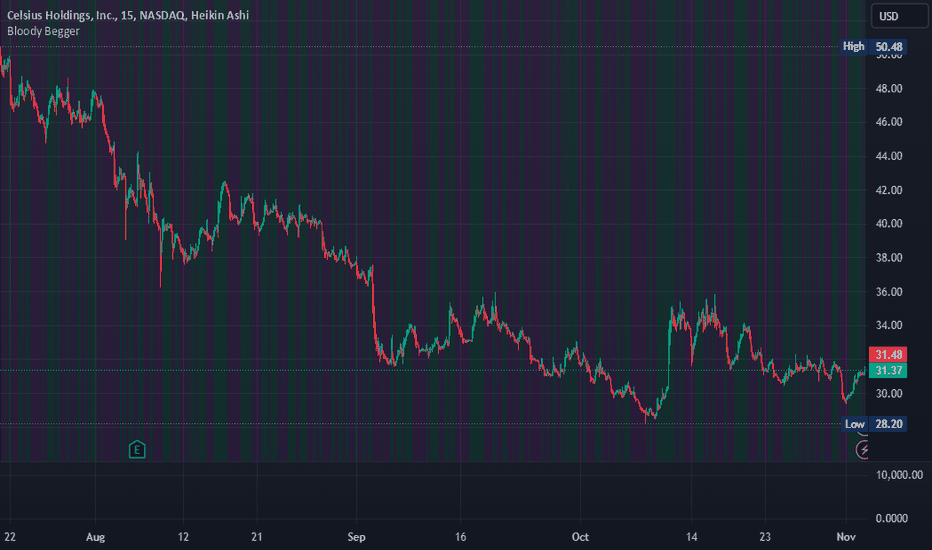Screen dimensions: 932x550
Task: Click the red 31.48 price tag
Action: [x=888, y=354]
